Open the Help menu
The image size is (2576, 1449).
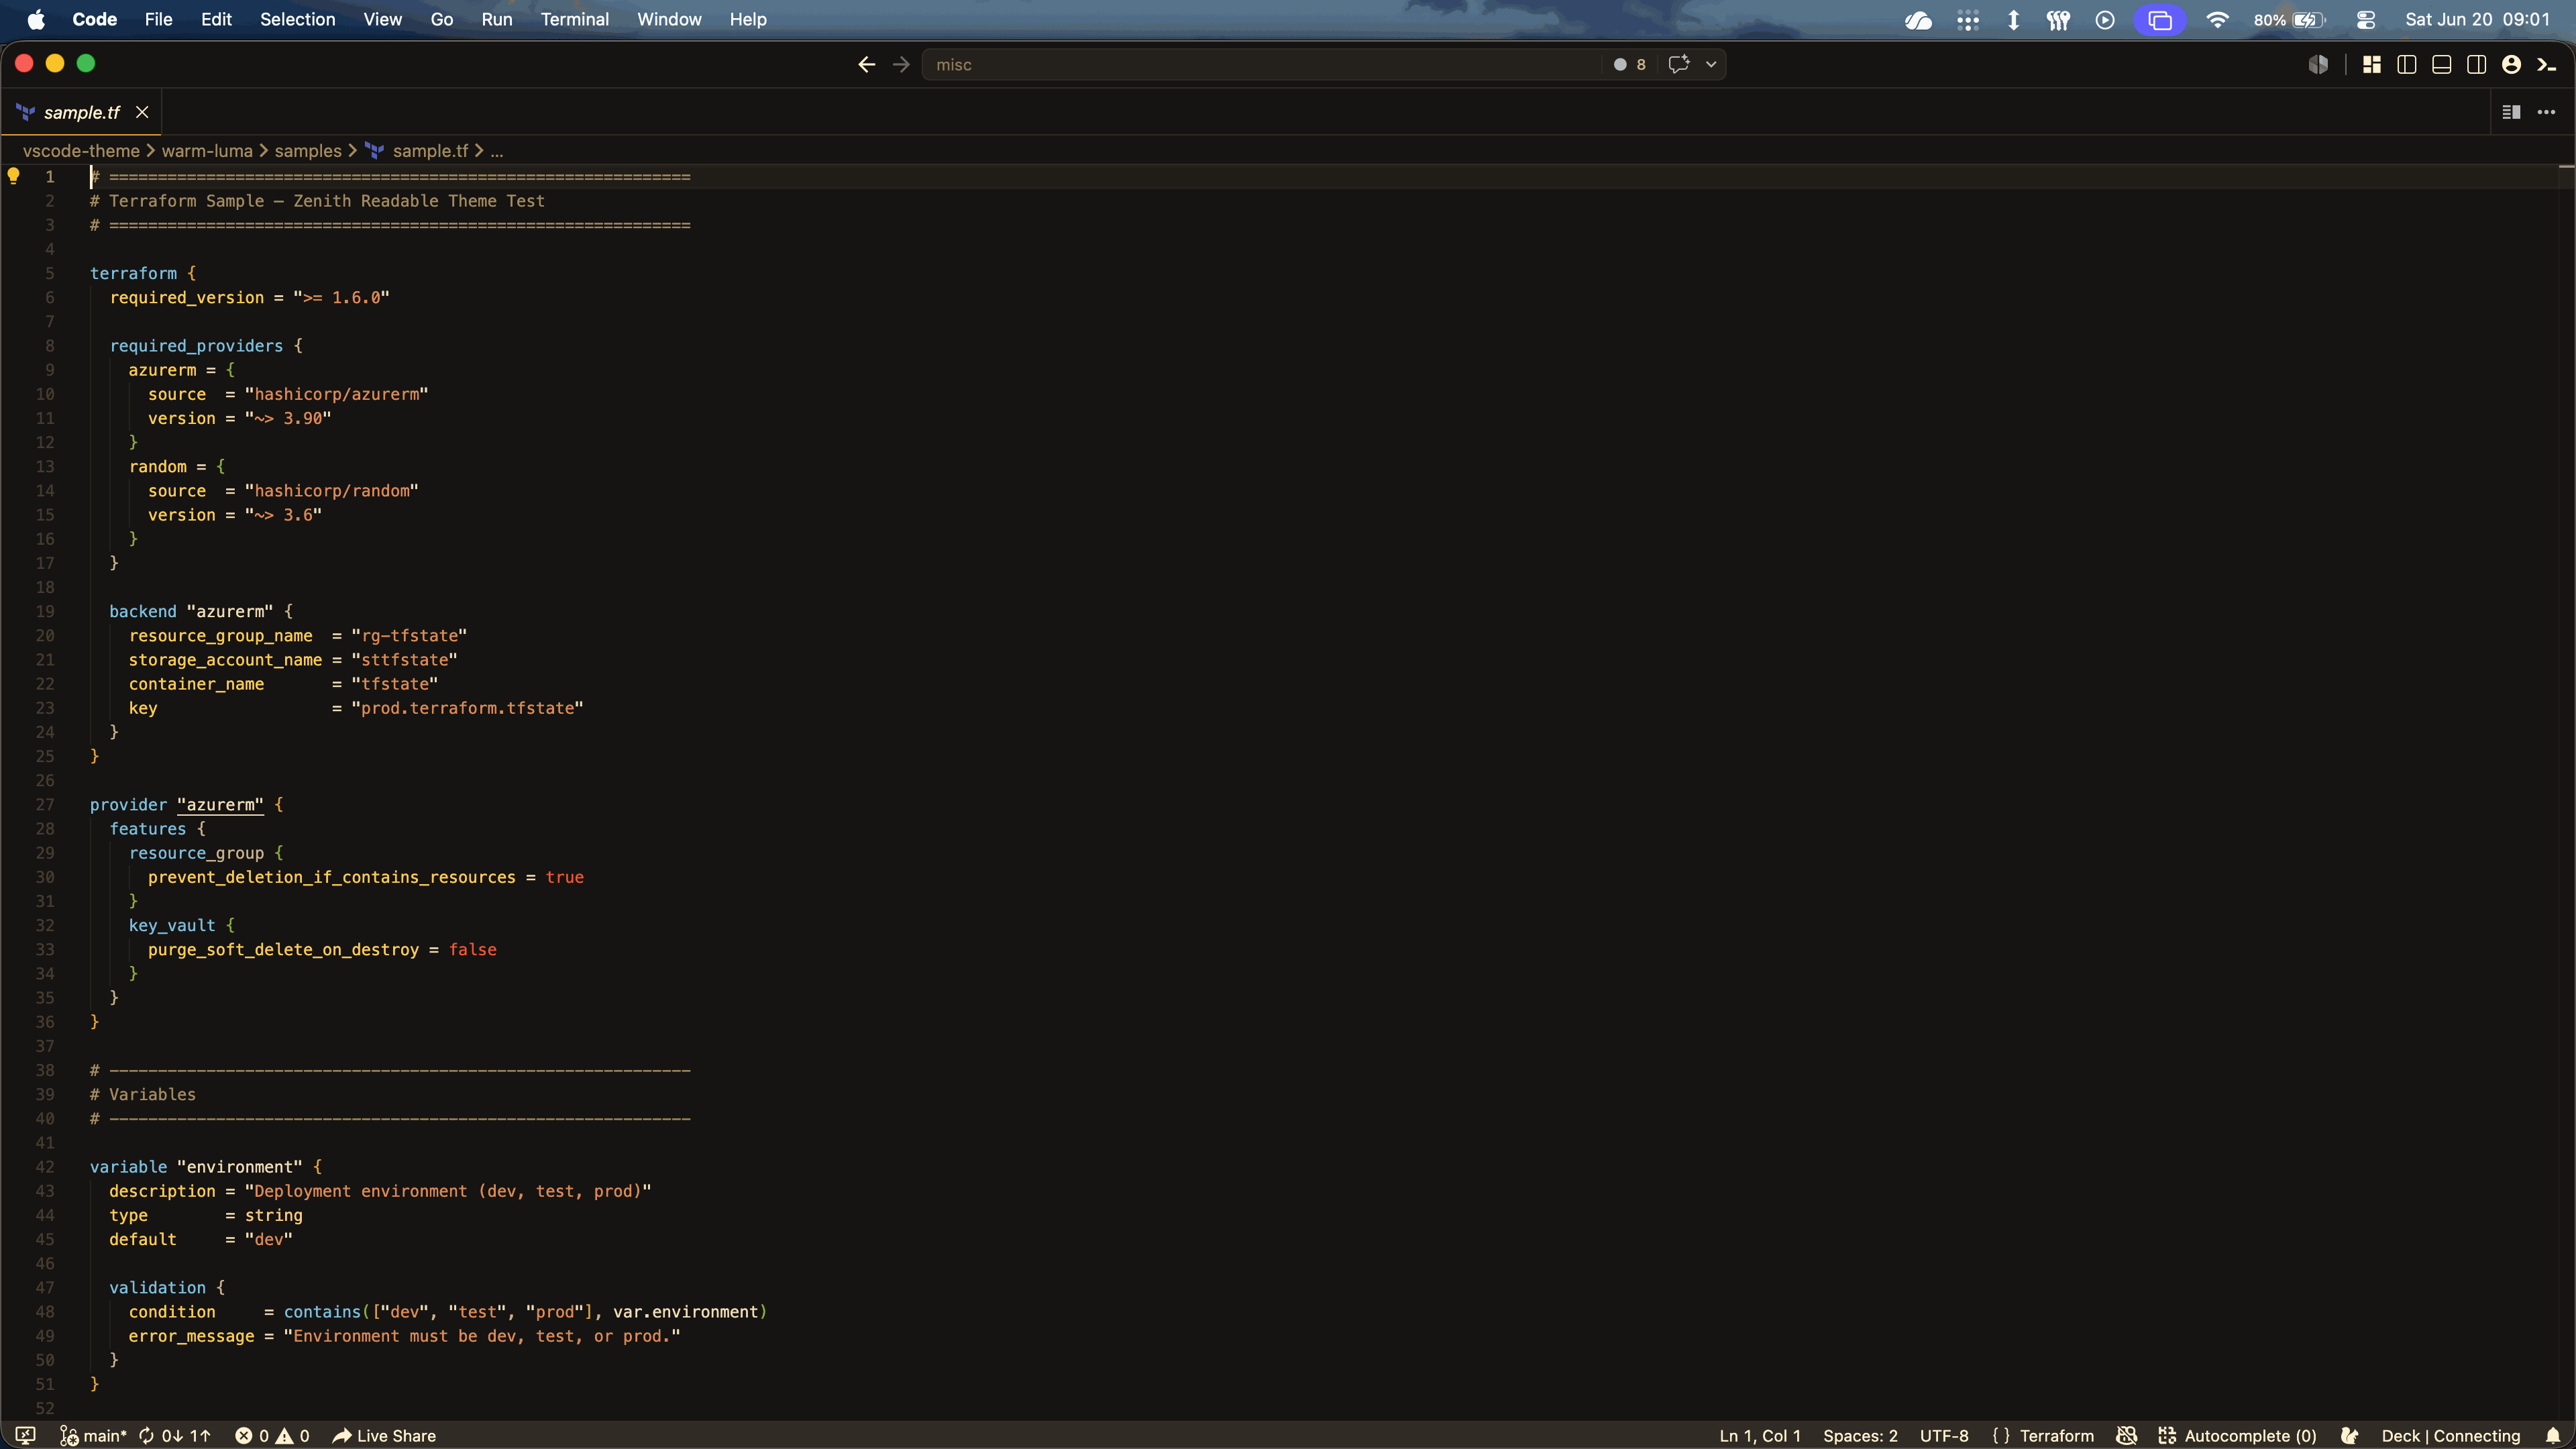pos(747,19)
